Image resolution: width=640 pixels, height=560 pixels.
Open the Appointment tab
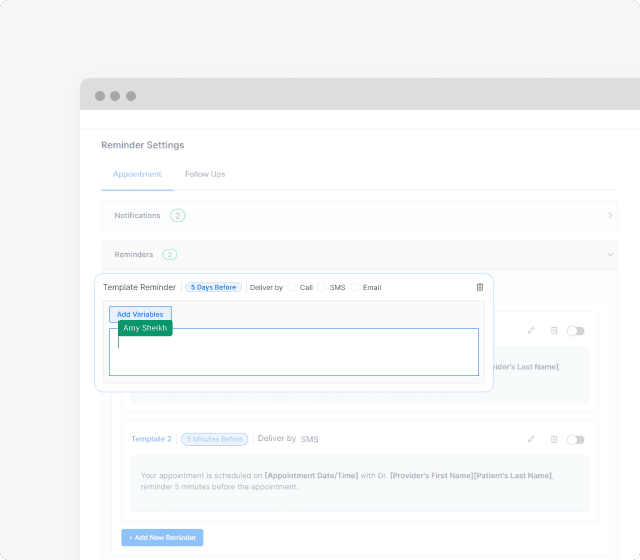pyautogui.click(x=137, y=174)
